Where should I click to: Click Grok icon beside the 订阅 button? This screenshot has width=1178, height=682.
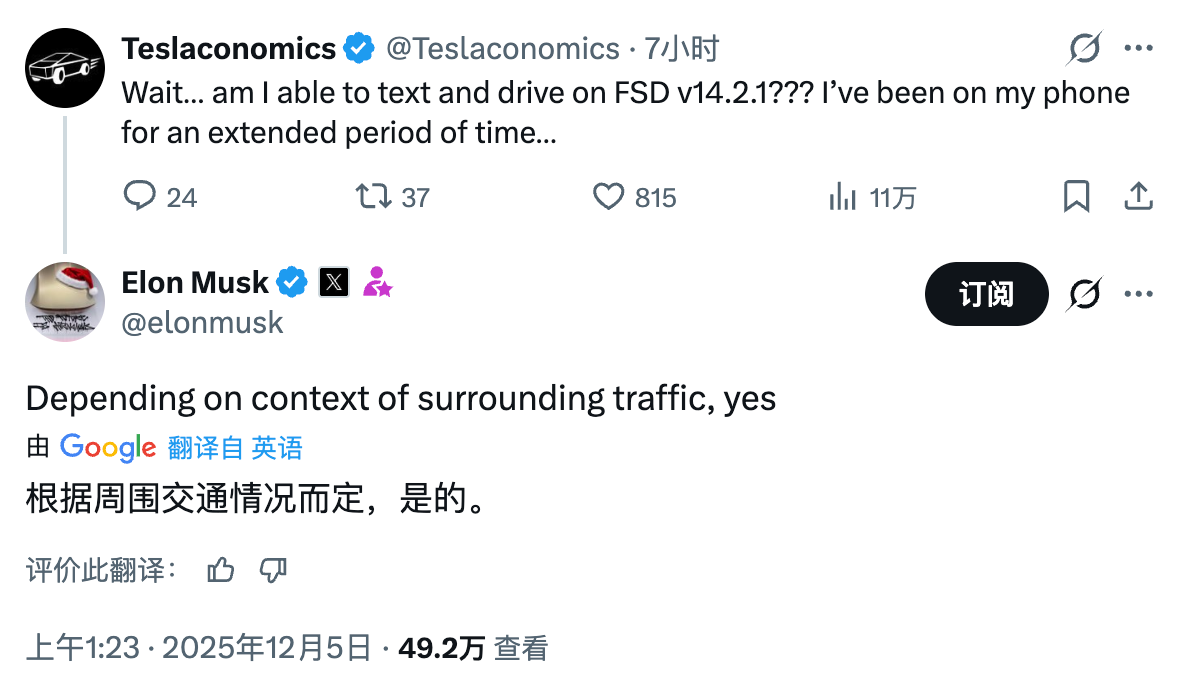pyautogui.click(x=1085, y=294)
